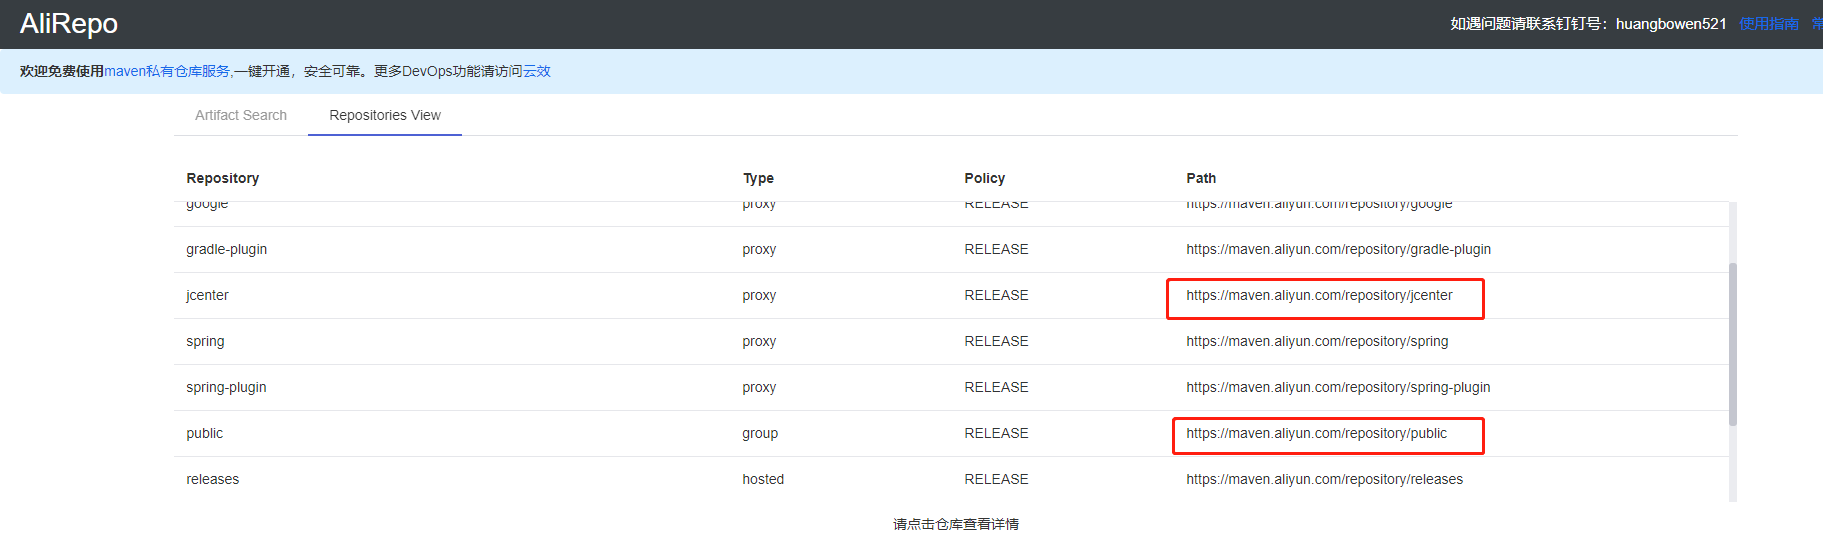Click the Repository column header
Viewport: 1823px width, 540px height.
coord(223,178)
